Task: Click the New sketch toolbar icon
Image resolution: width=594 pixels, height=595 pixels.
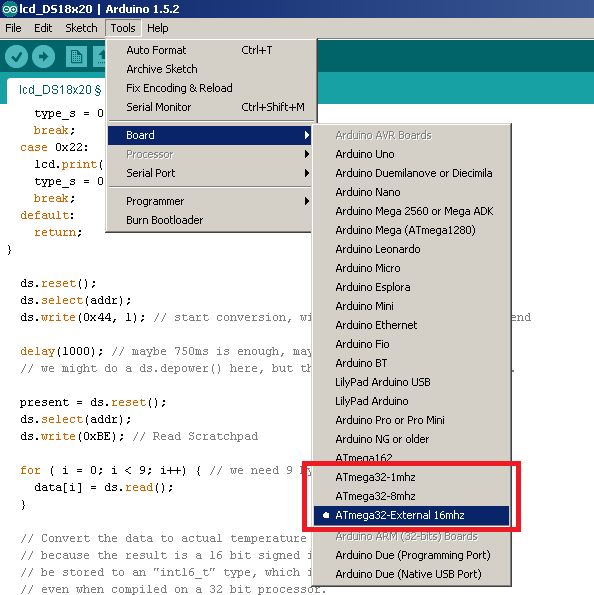Action: [76, 57]
